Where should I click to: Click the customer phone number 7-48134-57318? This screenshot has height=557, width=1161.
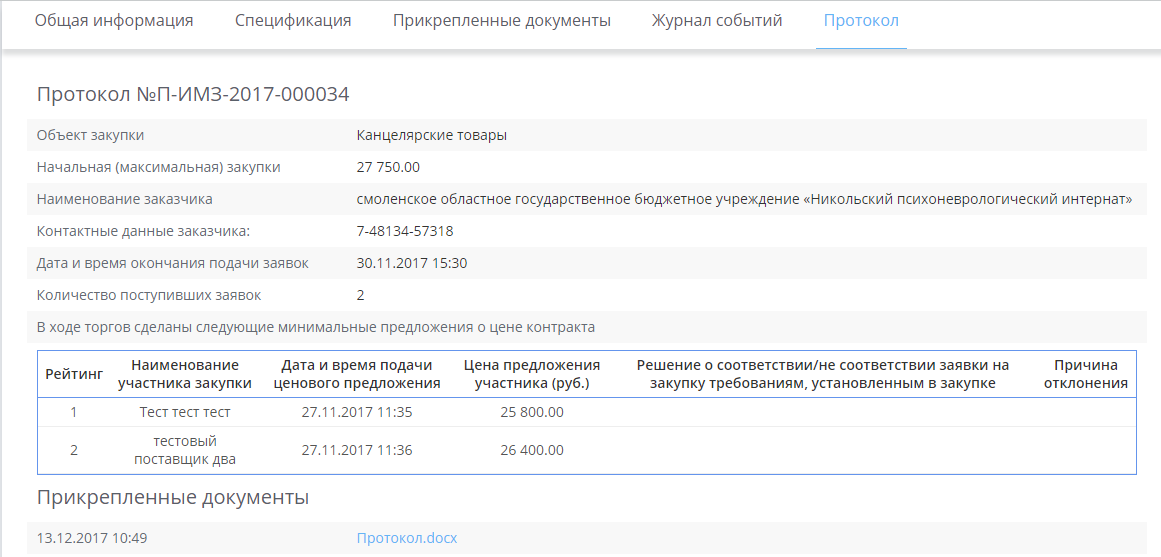(x=405, y=231)
